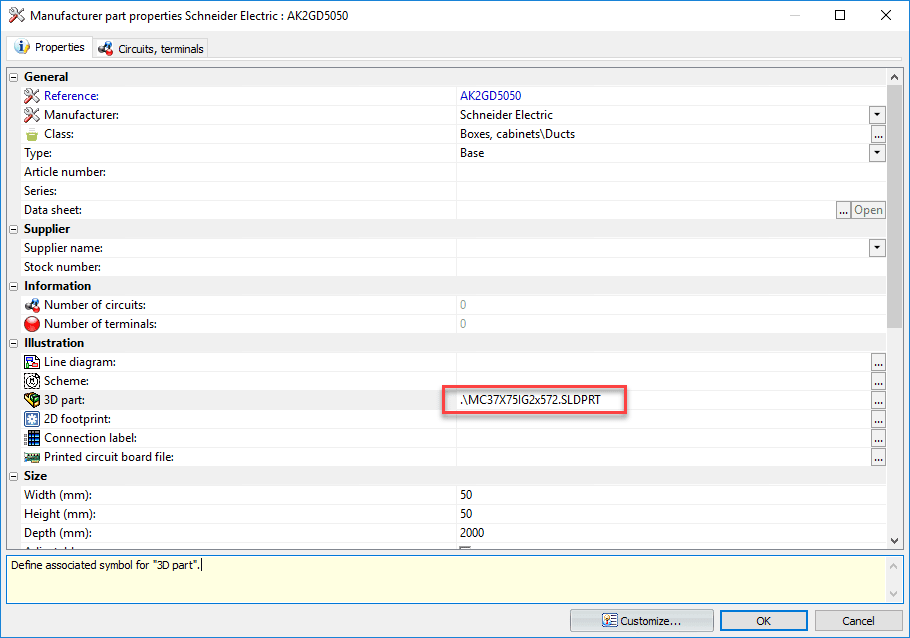Click the Scheme symbol icon
Screen dimensions: 910x638
pyautogui.click(x=32, y=381)
